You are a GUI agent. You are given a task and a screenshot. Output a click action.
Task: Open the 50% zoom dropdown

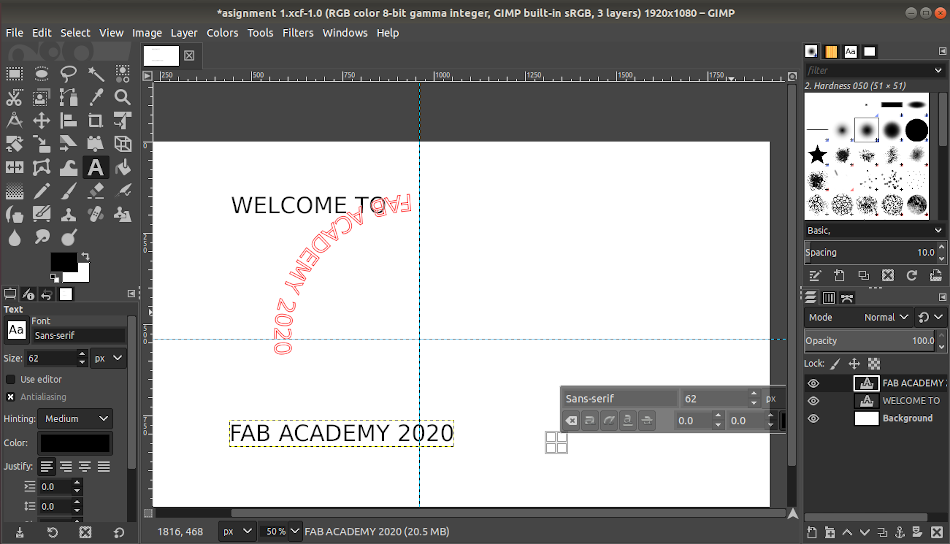tap(294, 531)
